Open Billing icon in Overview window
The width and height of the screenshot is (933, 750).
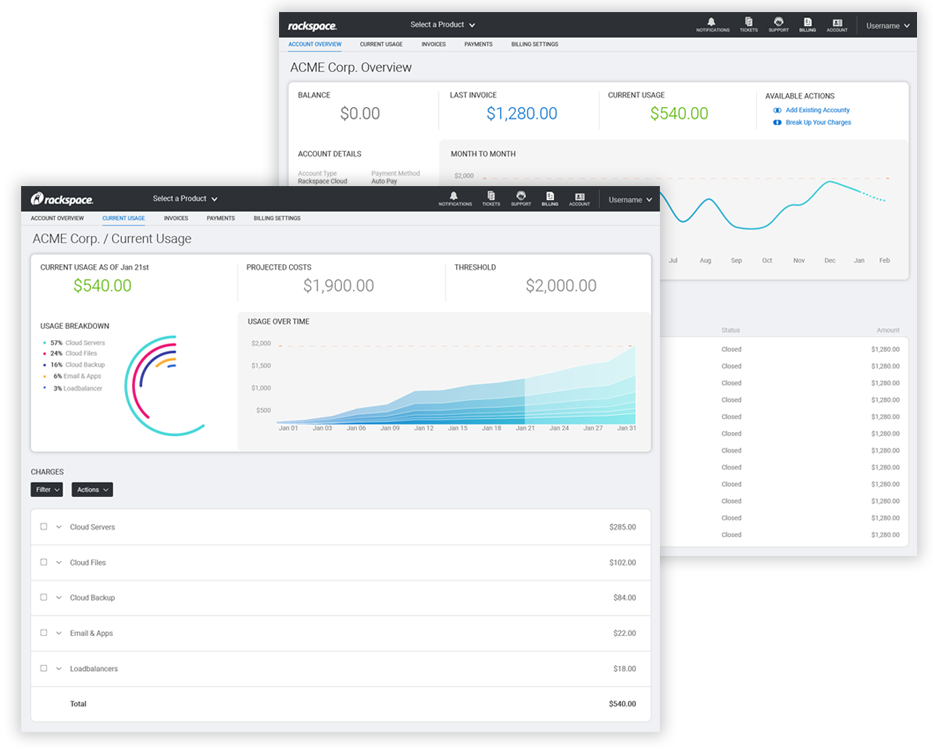[x=807, y=24]
